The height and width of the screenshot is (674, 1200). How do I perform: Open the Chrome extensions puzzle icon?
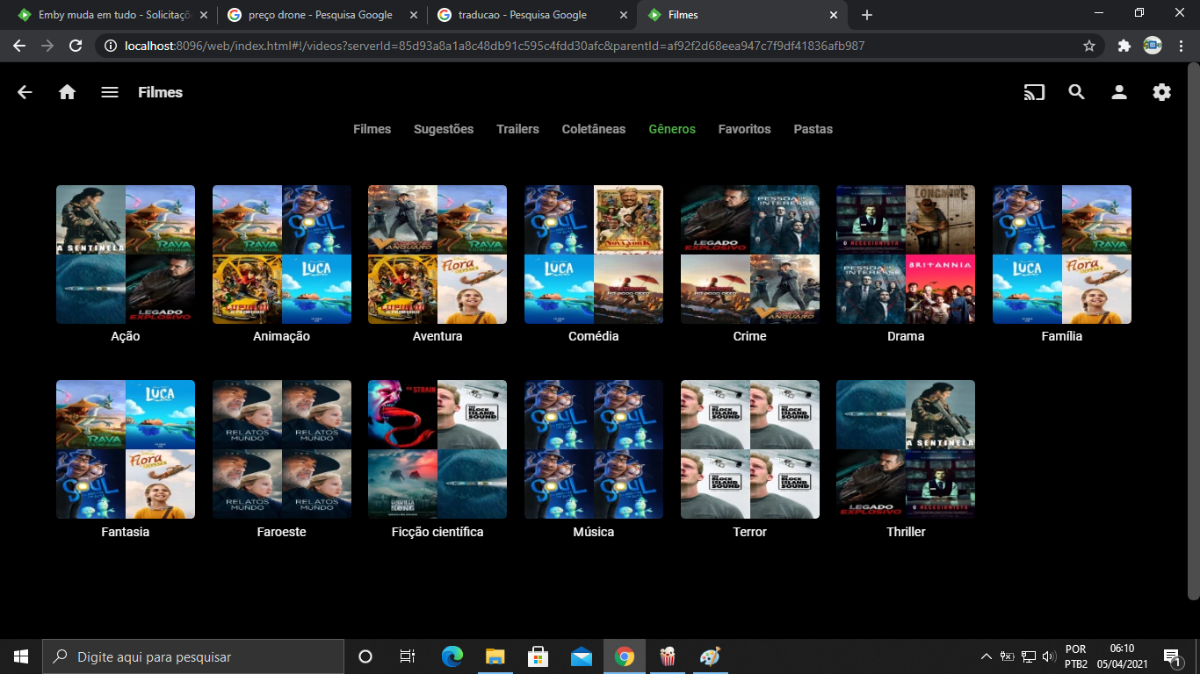(1124, 46)
